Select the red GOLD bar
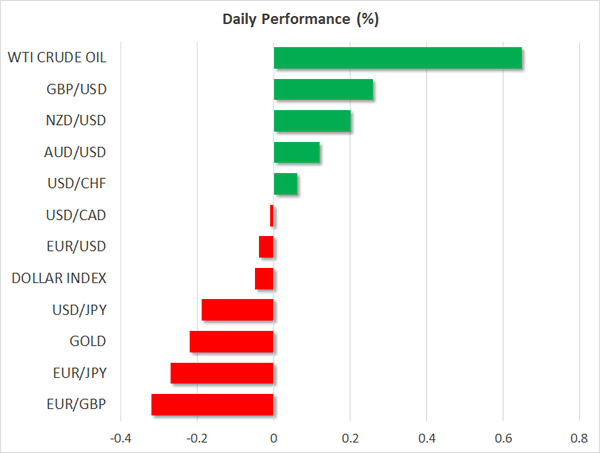 point(231,342)
